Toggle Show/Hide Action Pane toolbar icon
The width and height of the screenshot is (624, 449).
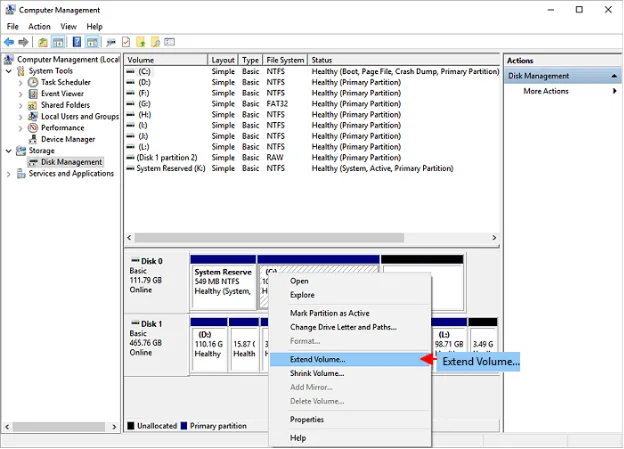tap(92, 42)
